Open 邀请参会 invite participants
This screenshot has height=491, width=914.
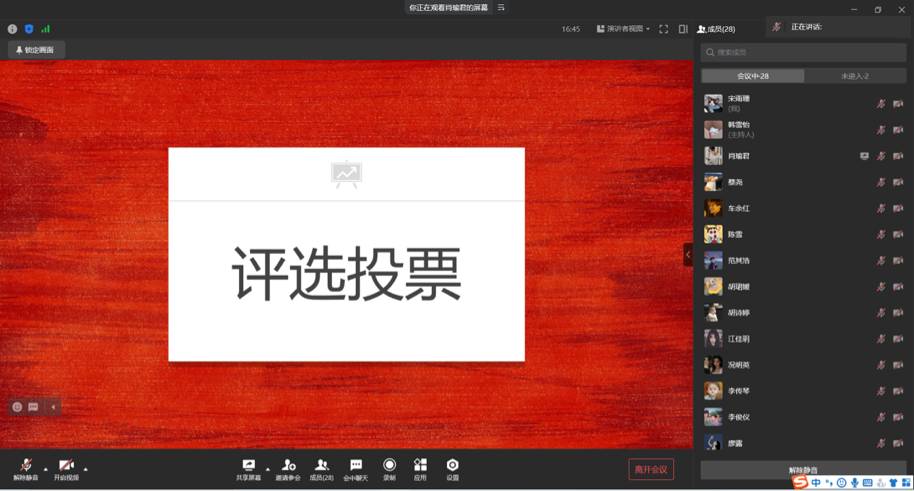(x=288, y=468)
